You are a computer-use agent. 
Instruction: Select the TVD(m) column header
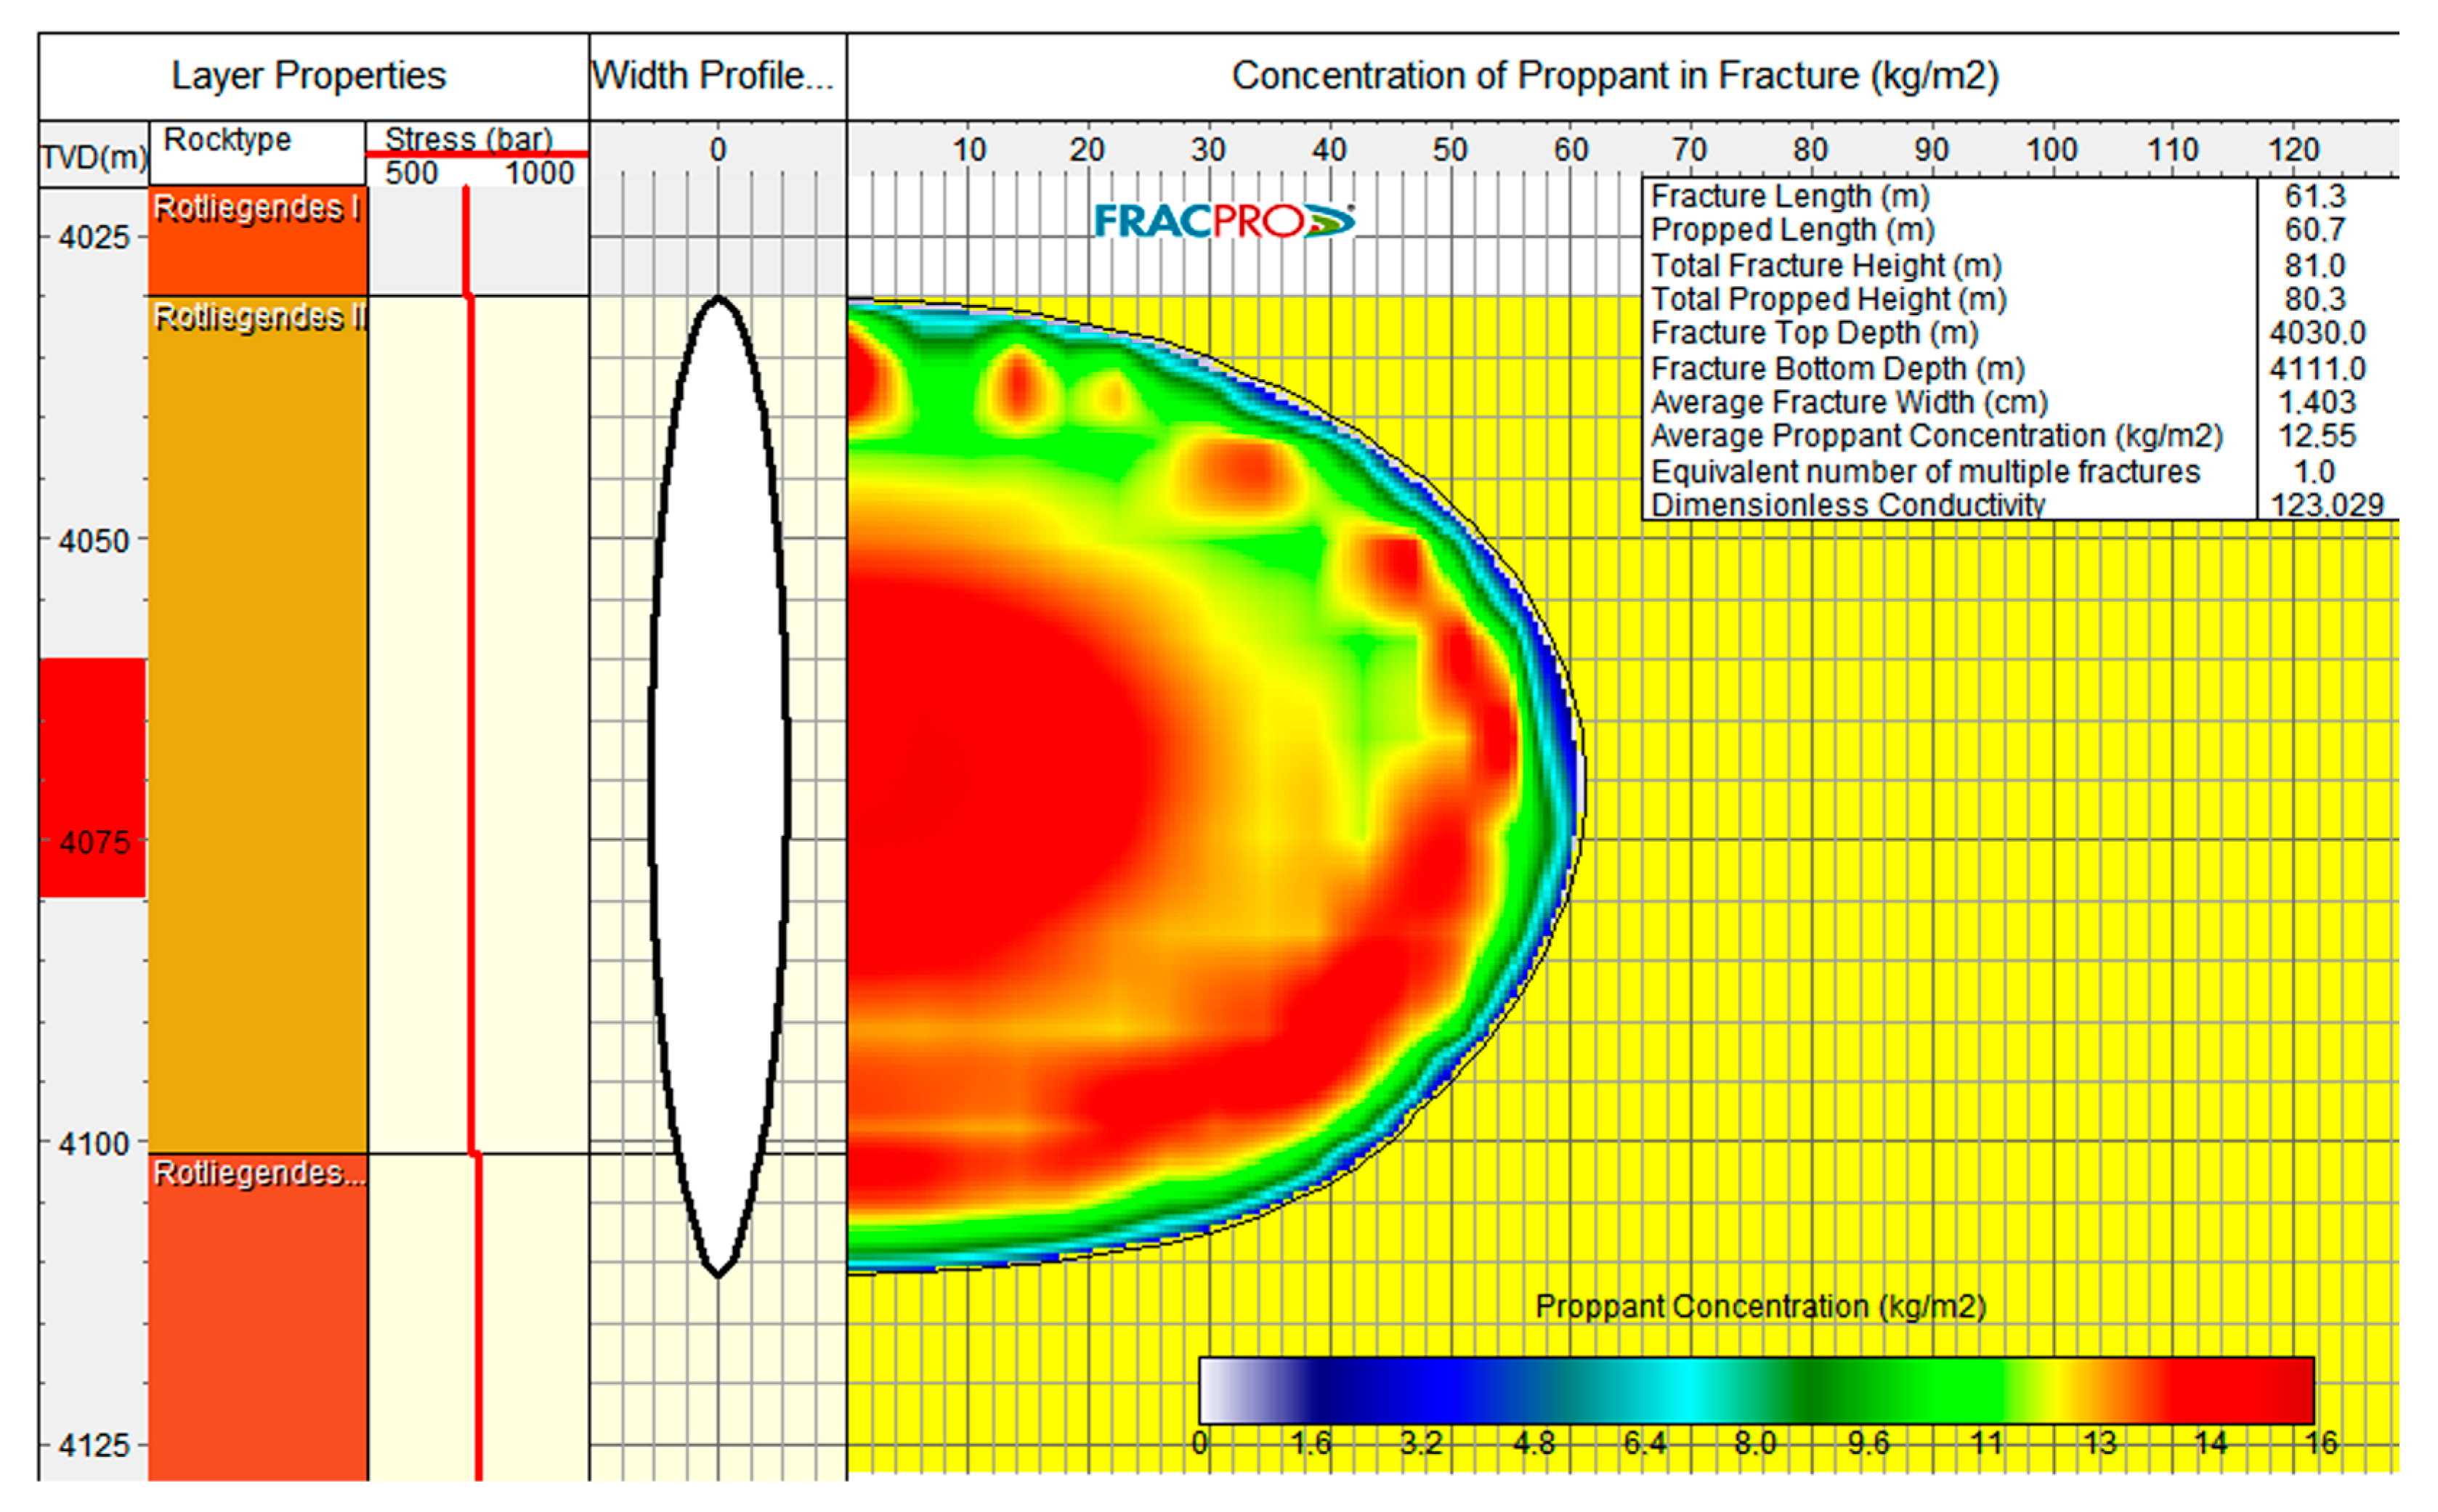coord(94,157)
